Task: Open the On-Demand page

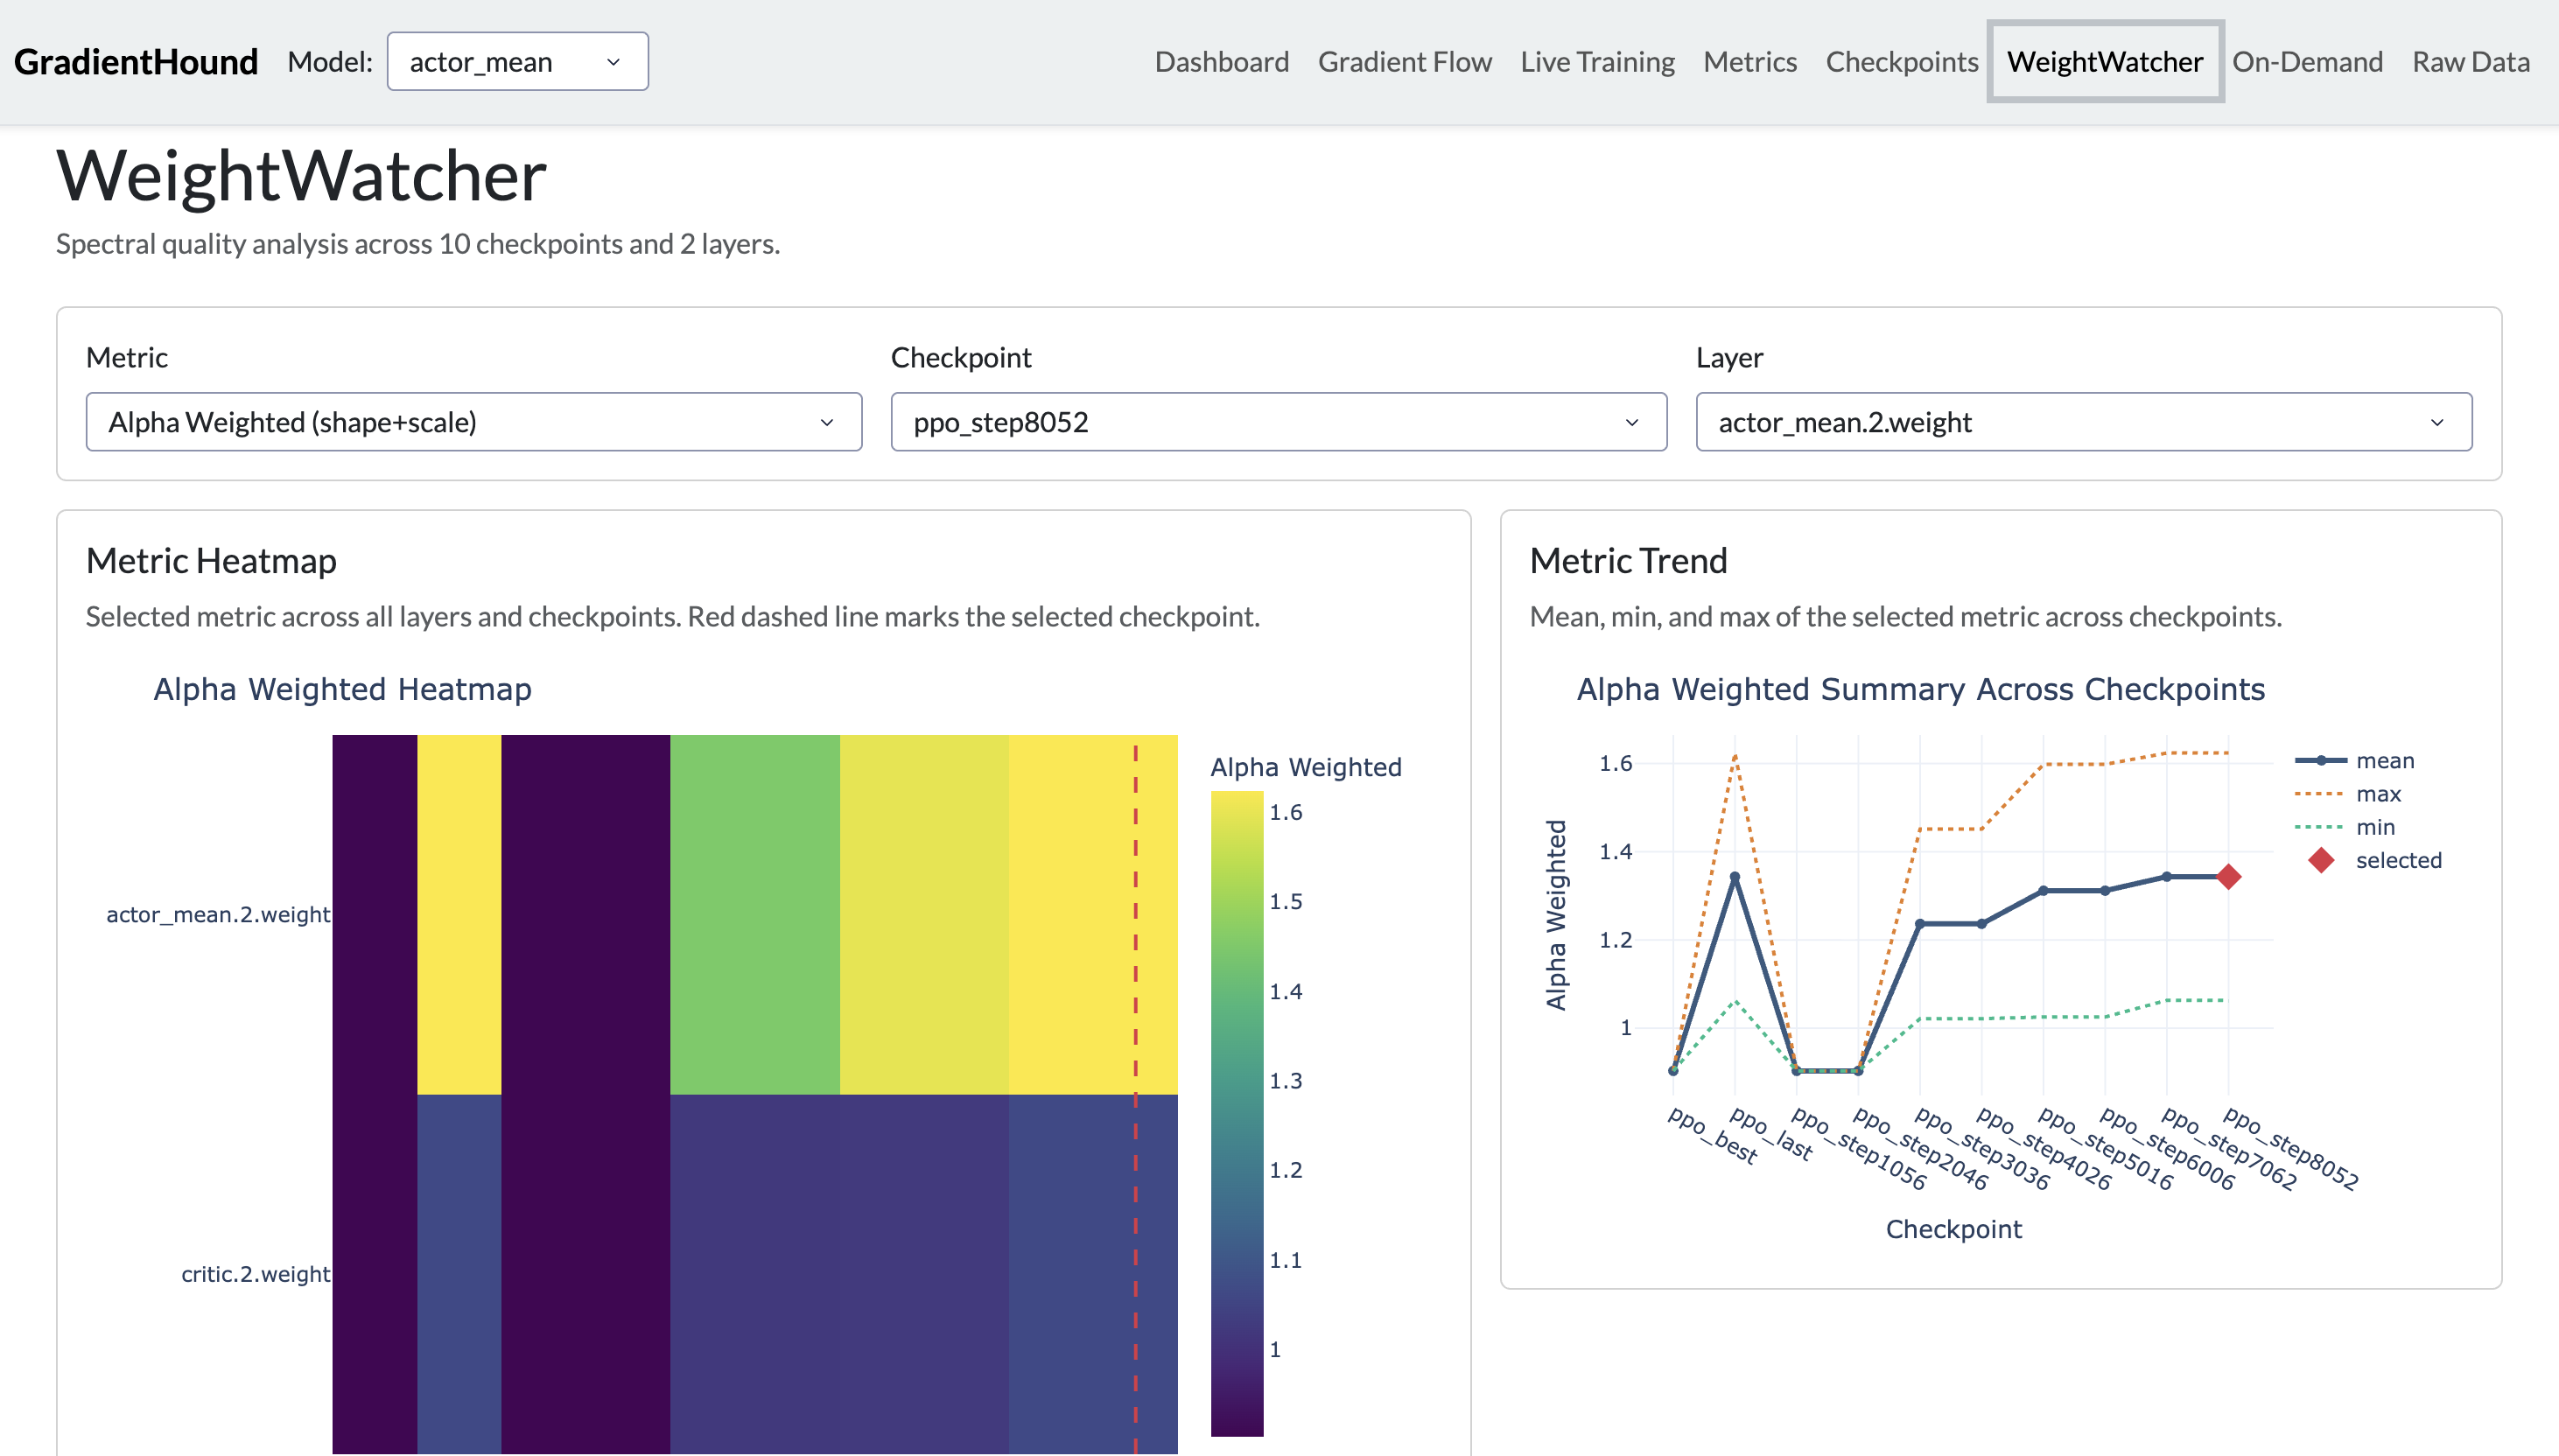Action: point(2307,62)
